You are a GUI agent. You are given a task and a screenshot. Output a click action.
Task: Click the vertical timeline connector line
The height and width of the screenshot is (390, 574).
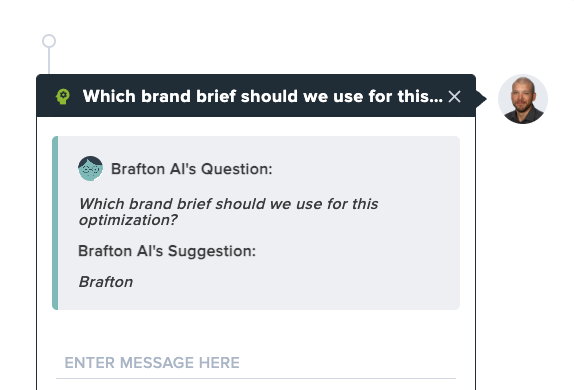(49, 61)
